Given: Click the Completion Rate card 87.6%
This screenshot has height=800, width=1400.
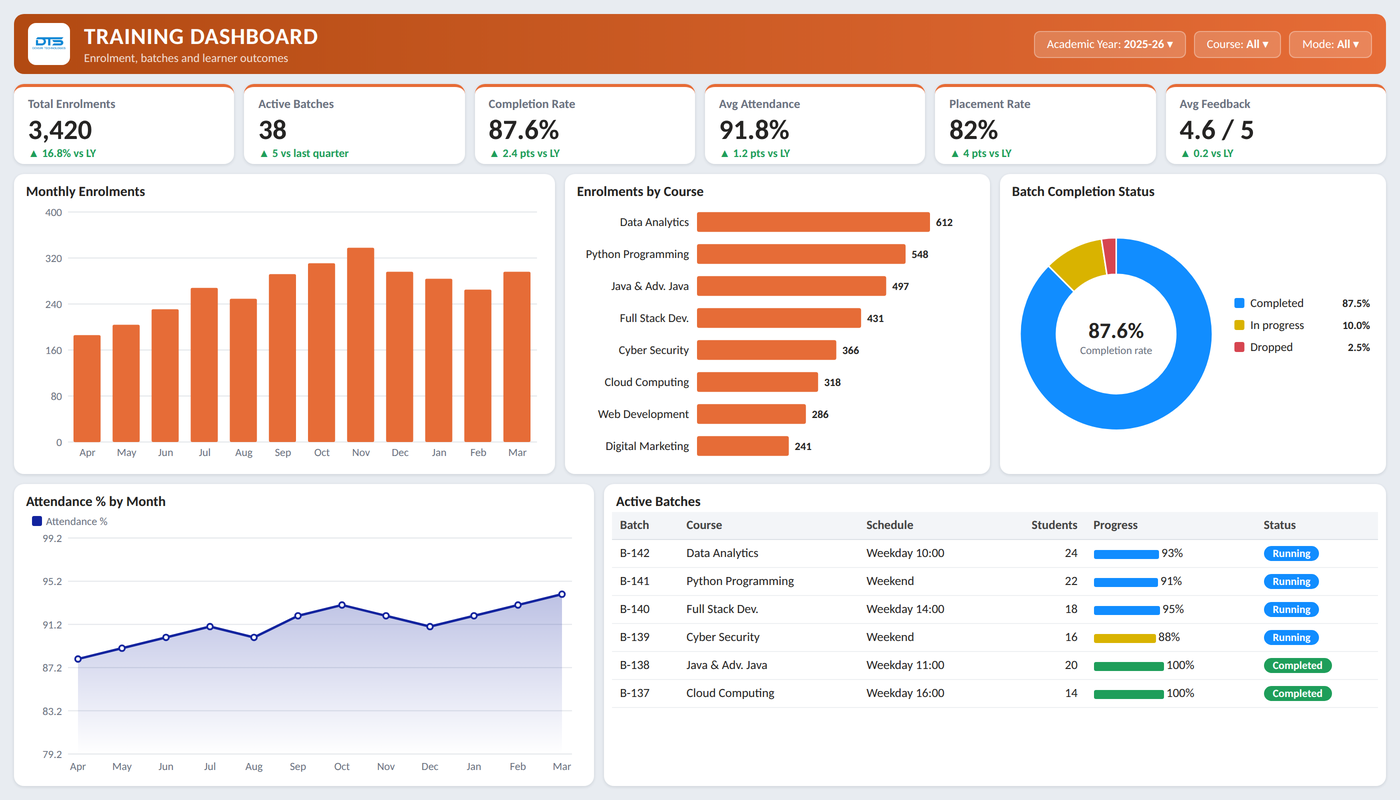Looking at the screenshot, I should 523,130.
